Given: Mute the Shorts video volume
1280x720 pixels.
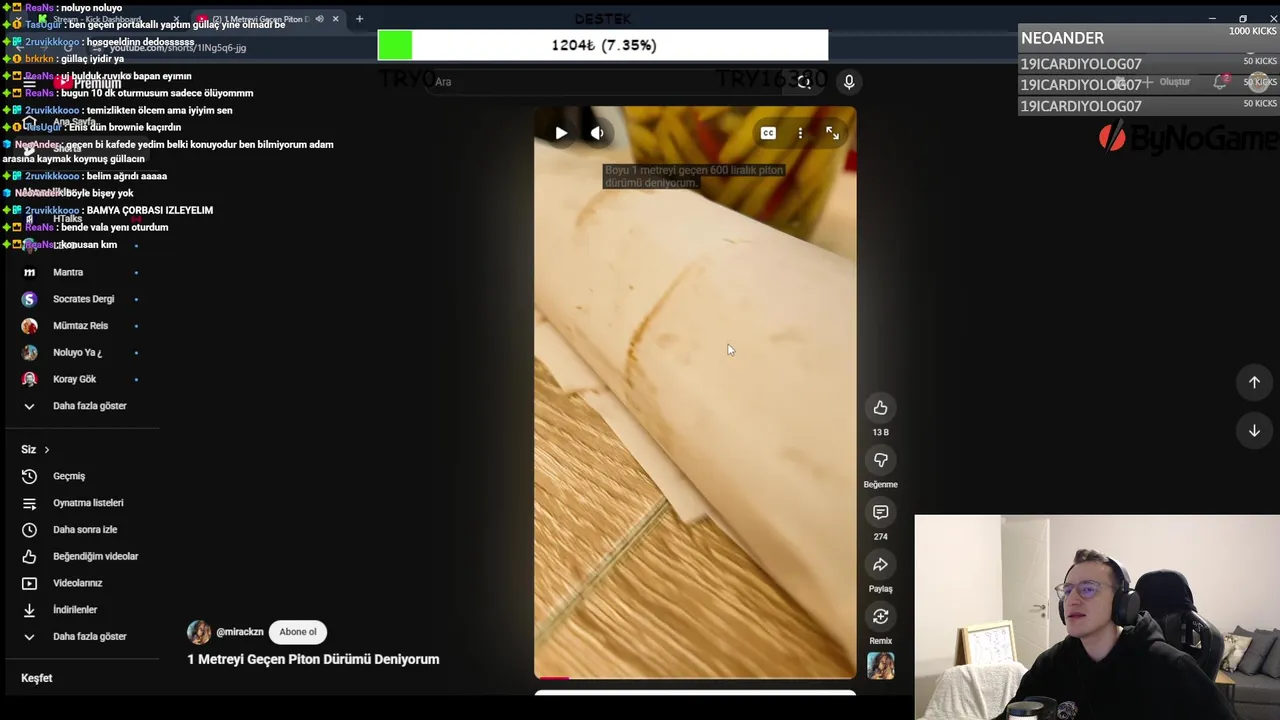Looking at the screenshot, I should tap(597, 133).
